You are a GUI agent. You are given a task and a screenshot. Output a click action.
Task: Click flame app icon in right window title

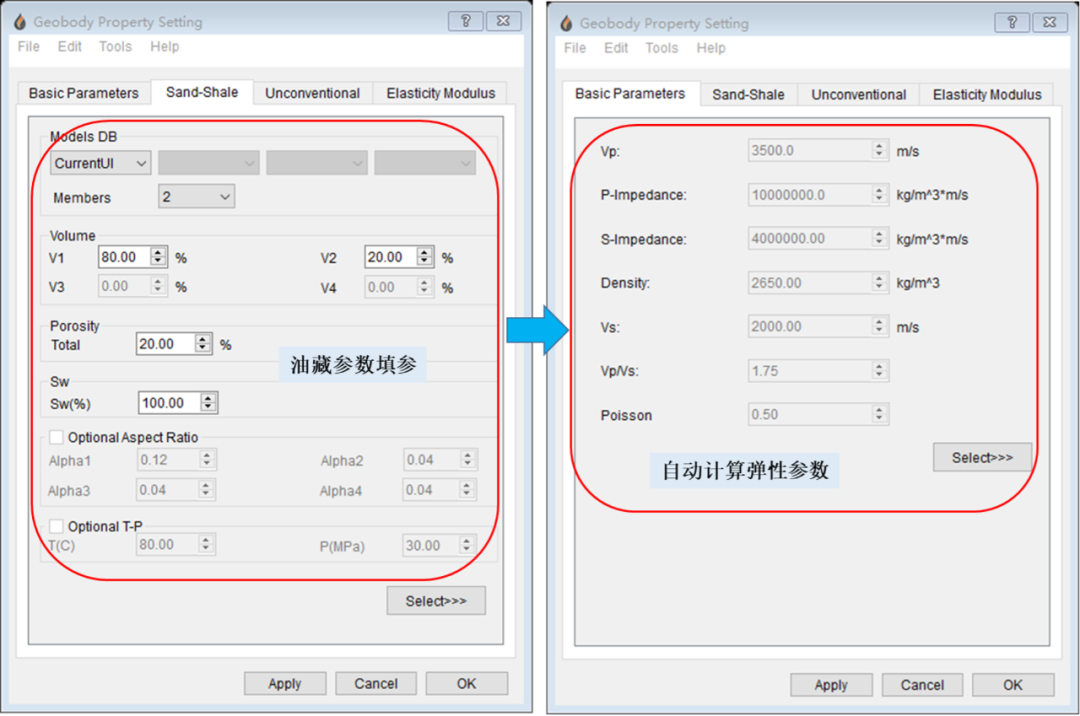click(566, 23)
